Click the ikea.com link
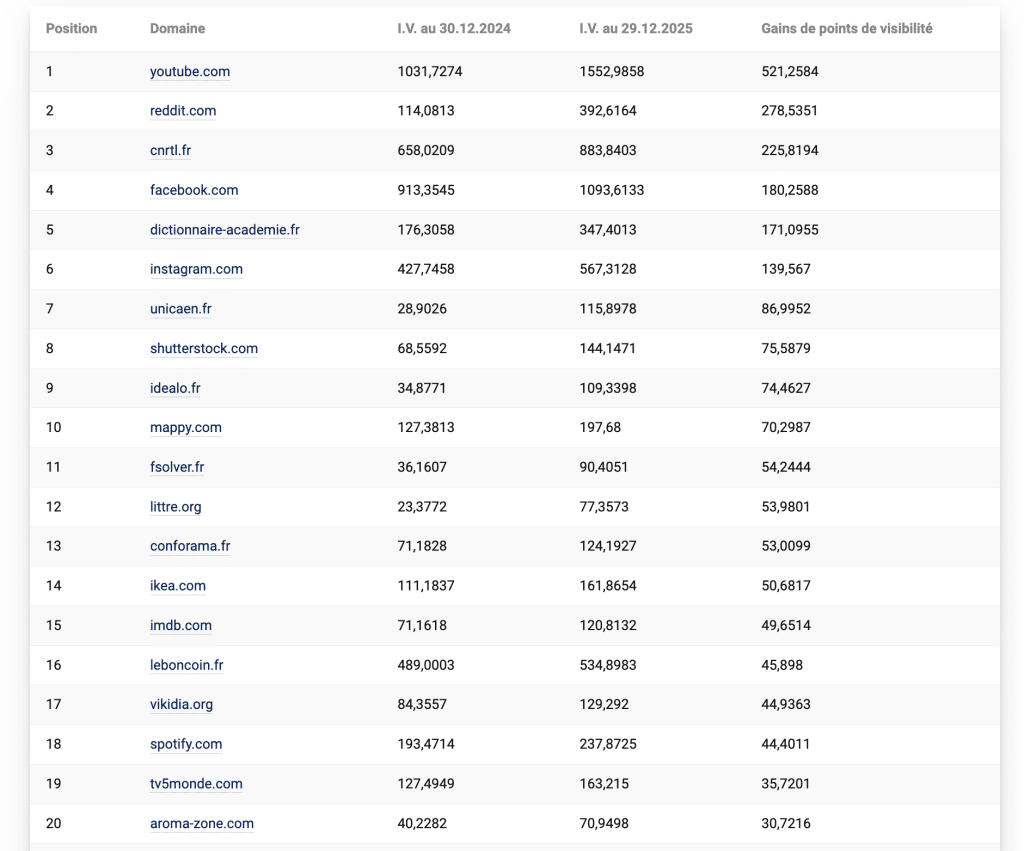 [178, 586]
